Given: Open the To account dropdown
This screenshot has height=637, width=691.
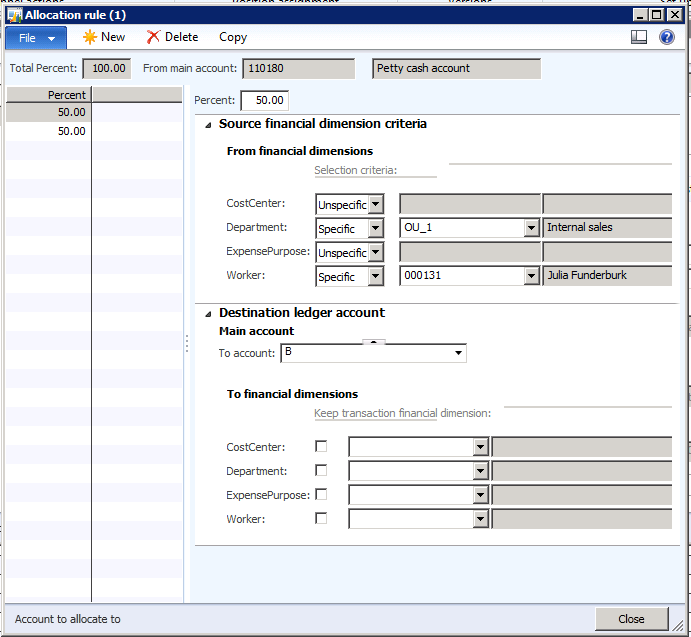Looking at the screenshot, I should tap(458, 353).
